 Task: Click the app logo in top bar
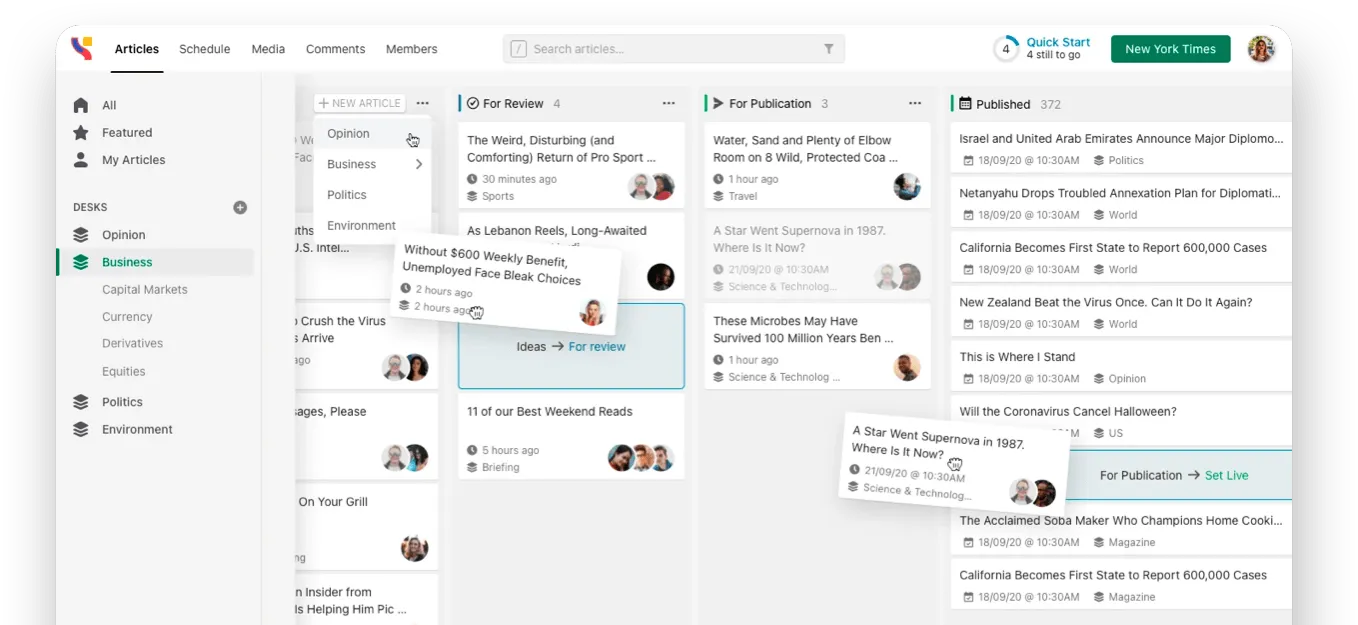[81, 48]
